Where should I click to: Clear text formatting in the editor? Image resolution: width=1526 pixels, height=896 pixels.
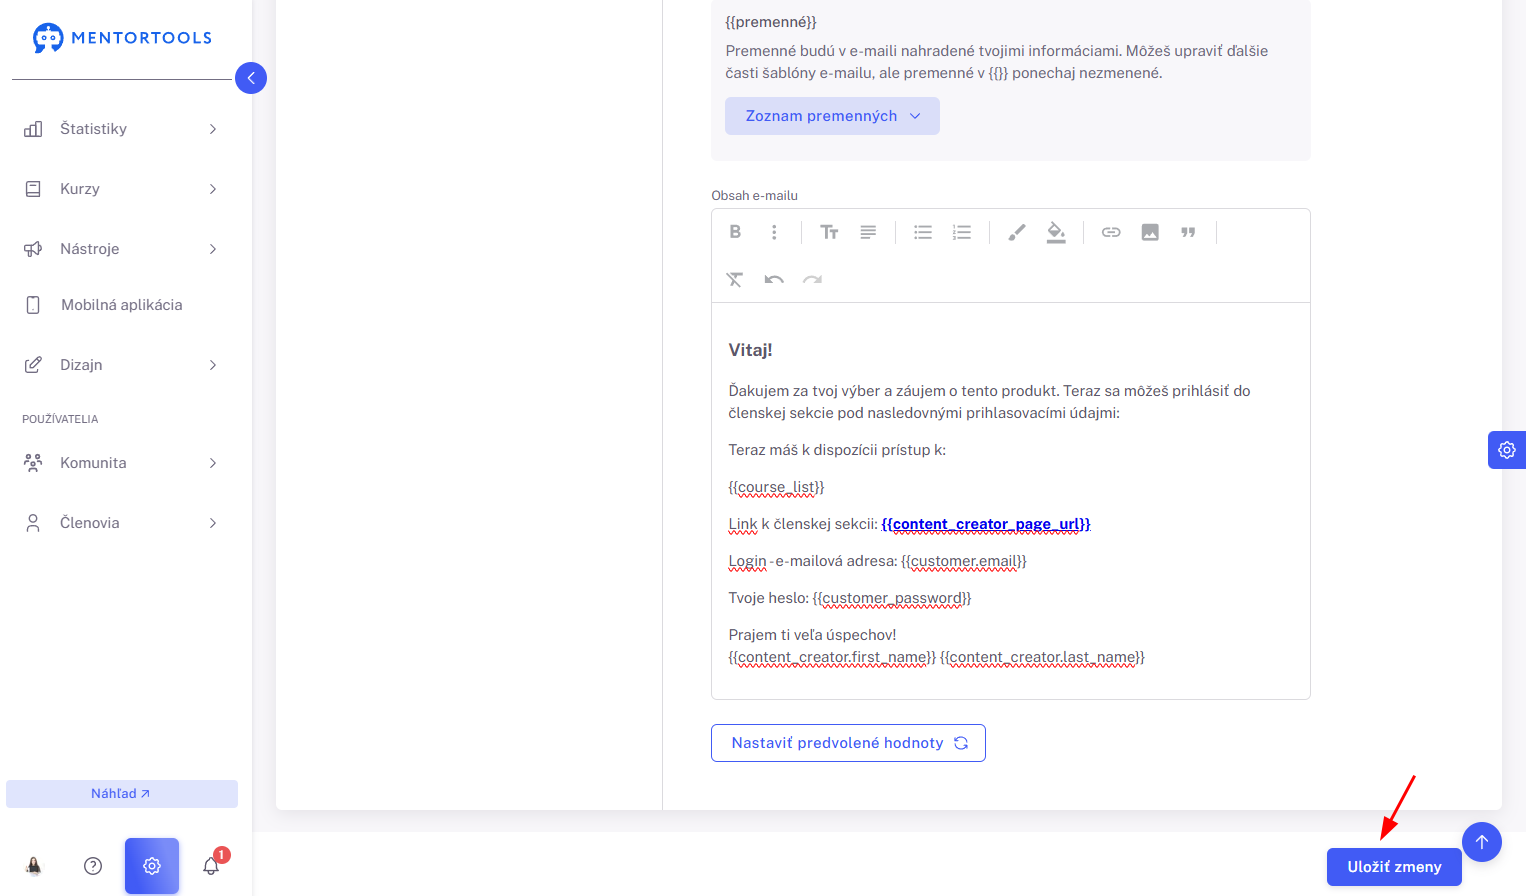point(735,279)
